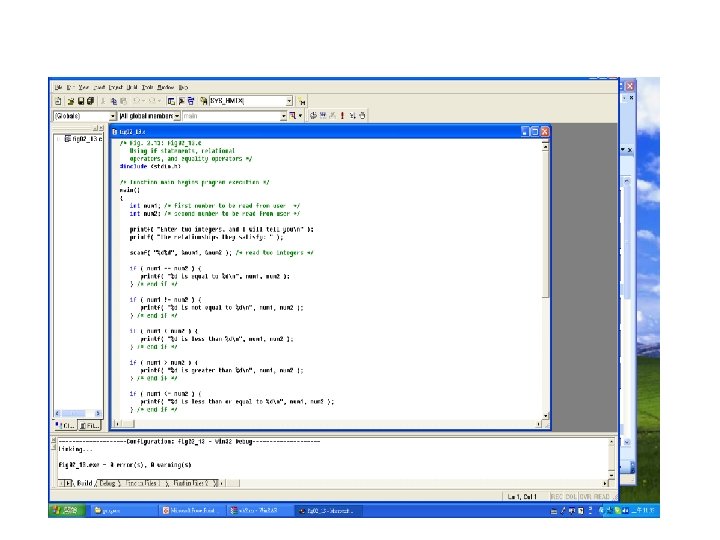The height and width of the screenshot is (540, 720).
Task: Expand the fig02_13 tree node
Action: coord(59,139)
